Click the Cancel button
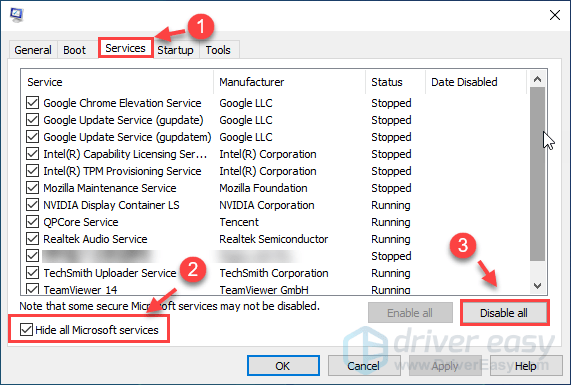This screenshot has width=571, height=385. 363,366
